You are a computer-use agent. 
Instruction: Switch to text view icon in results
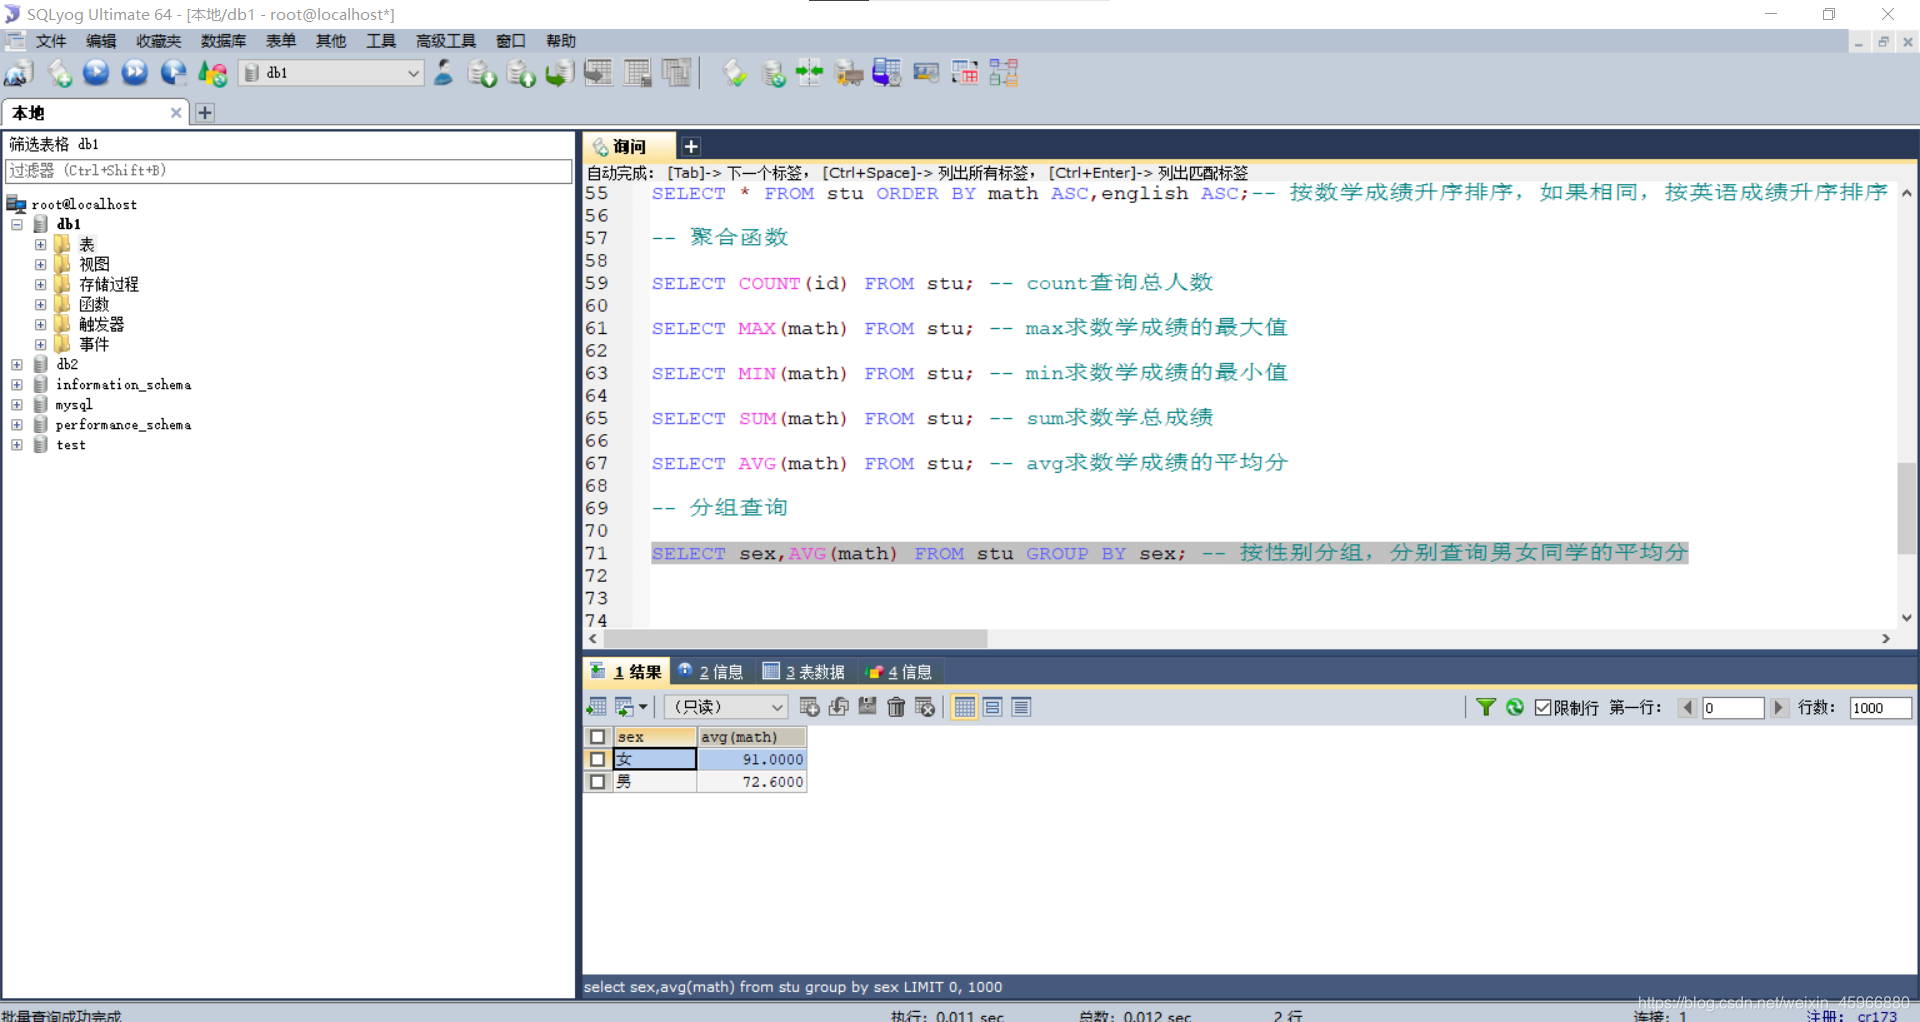point(1021,707)
